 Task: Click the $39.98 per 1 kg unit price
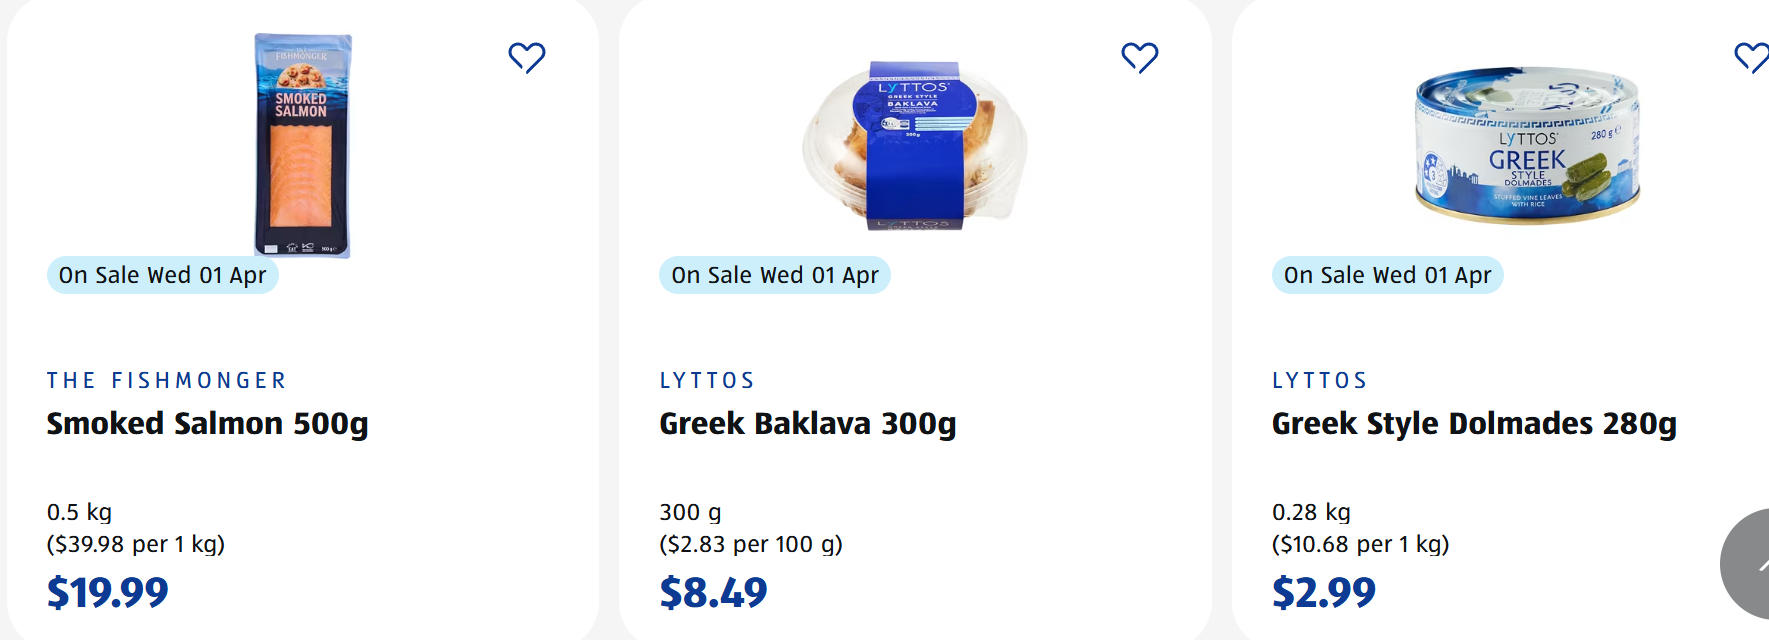click(x=136, y=544)
